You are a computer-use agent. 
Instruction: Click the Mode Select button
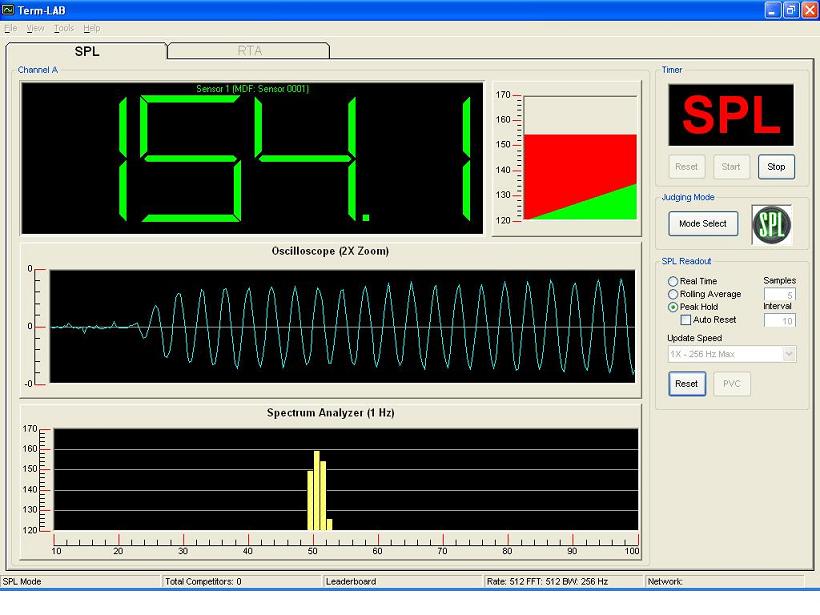(x=703, y=224)
